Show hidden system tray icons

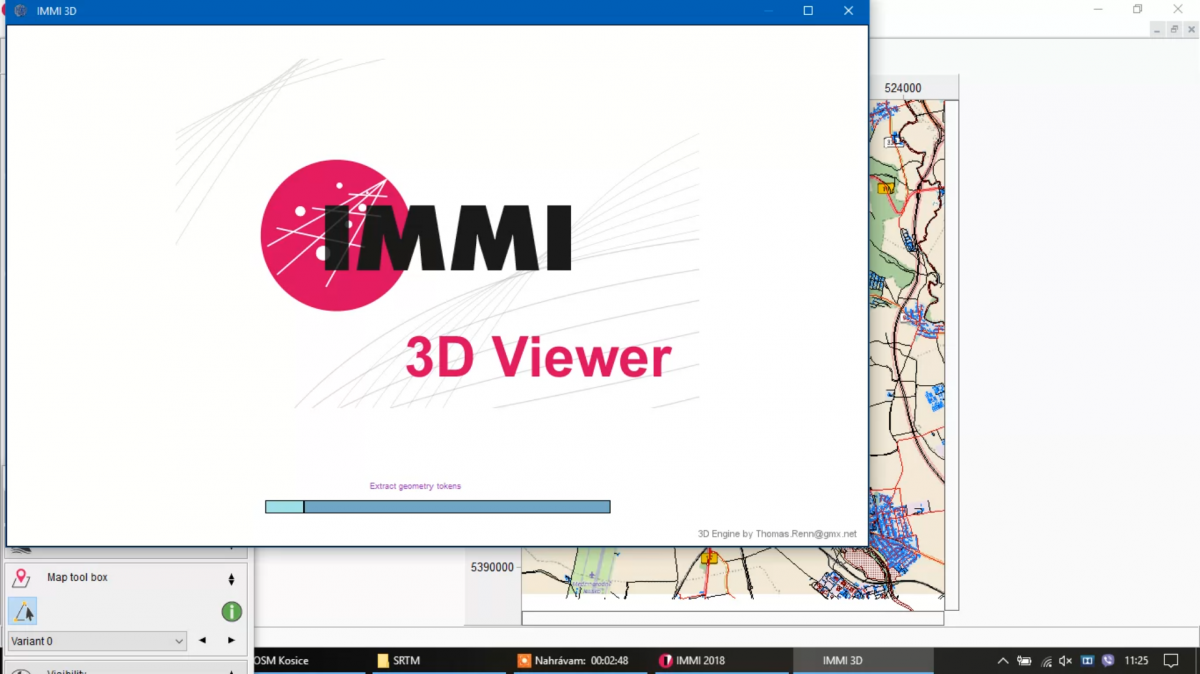coord(1003,661)
